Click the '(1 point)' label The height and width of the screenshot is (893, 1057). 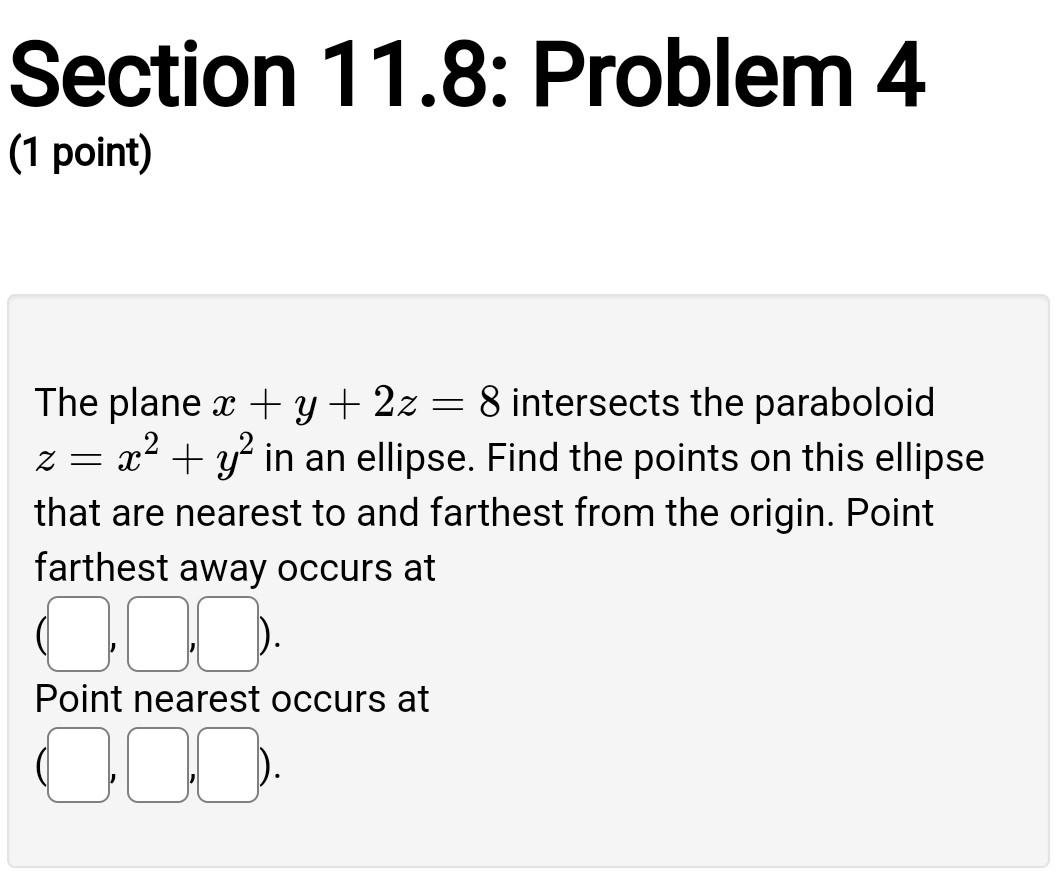pyautogui.click(x=80, y=152)
